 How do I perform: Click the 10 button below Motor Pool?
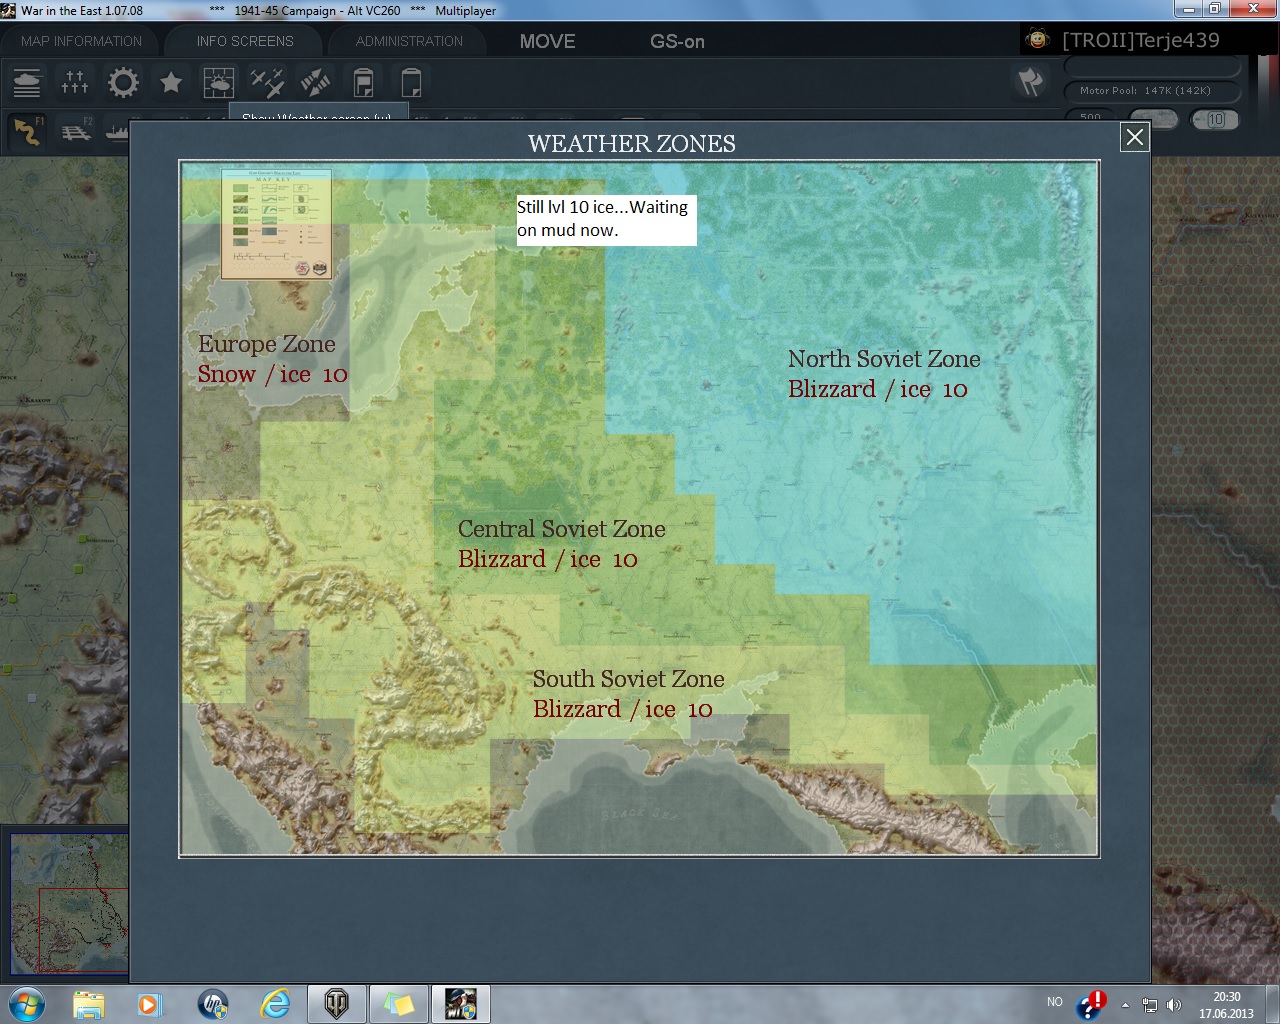click(x=1215, y=120)
